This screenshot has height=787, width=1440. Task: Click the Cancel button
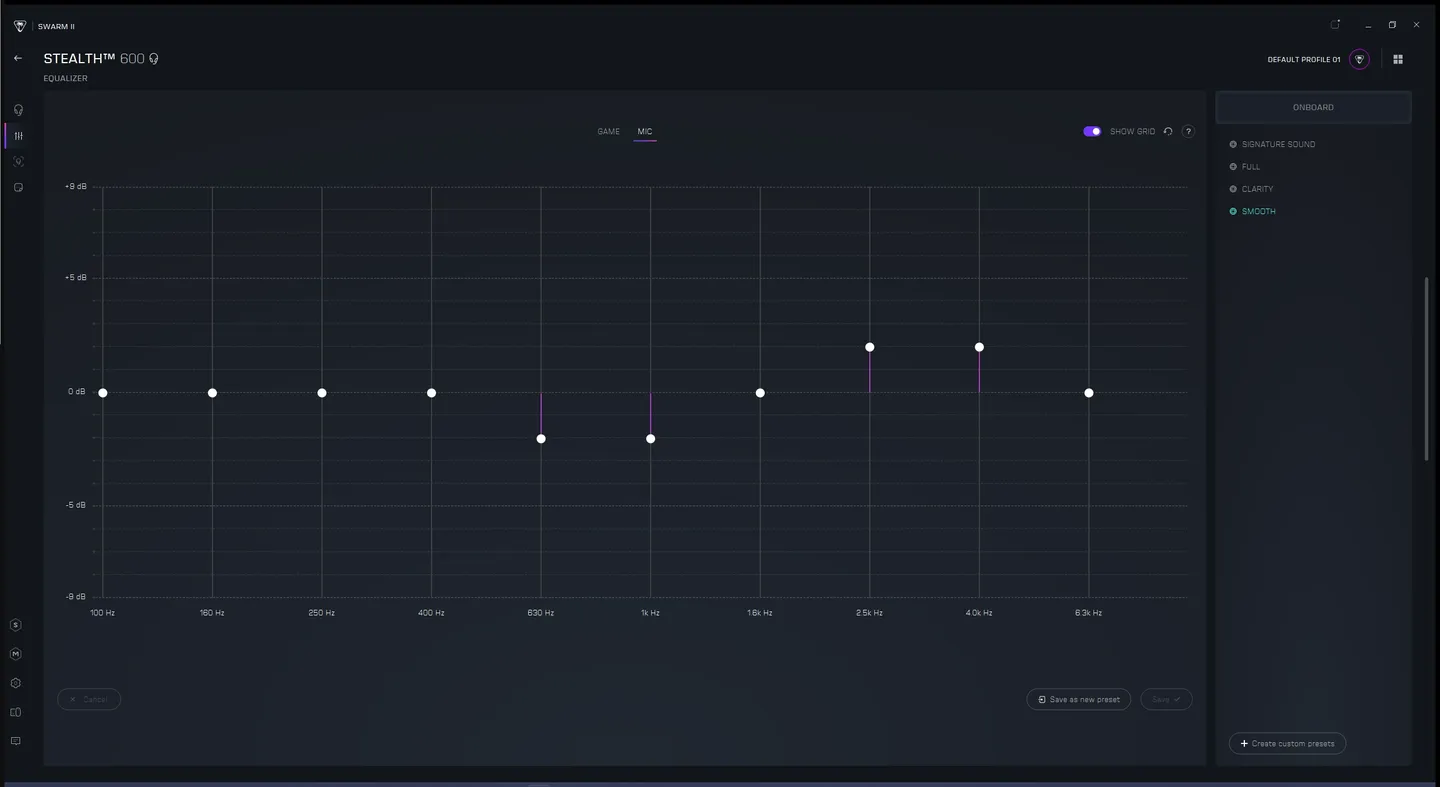89,699
